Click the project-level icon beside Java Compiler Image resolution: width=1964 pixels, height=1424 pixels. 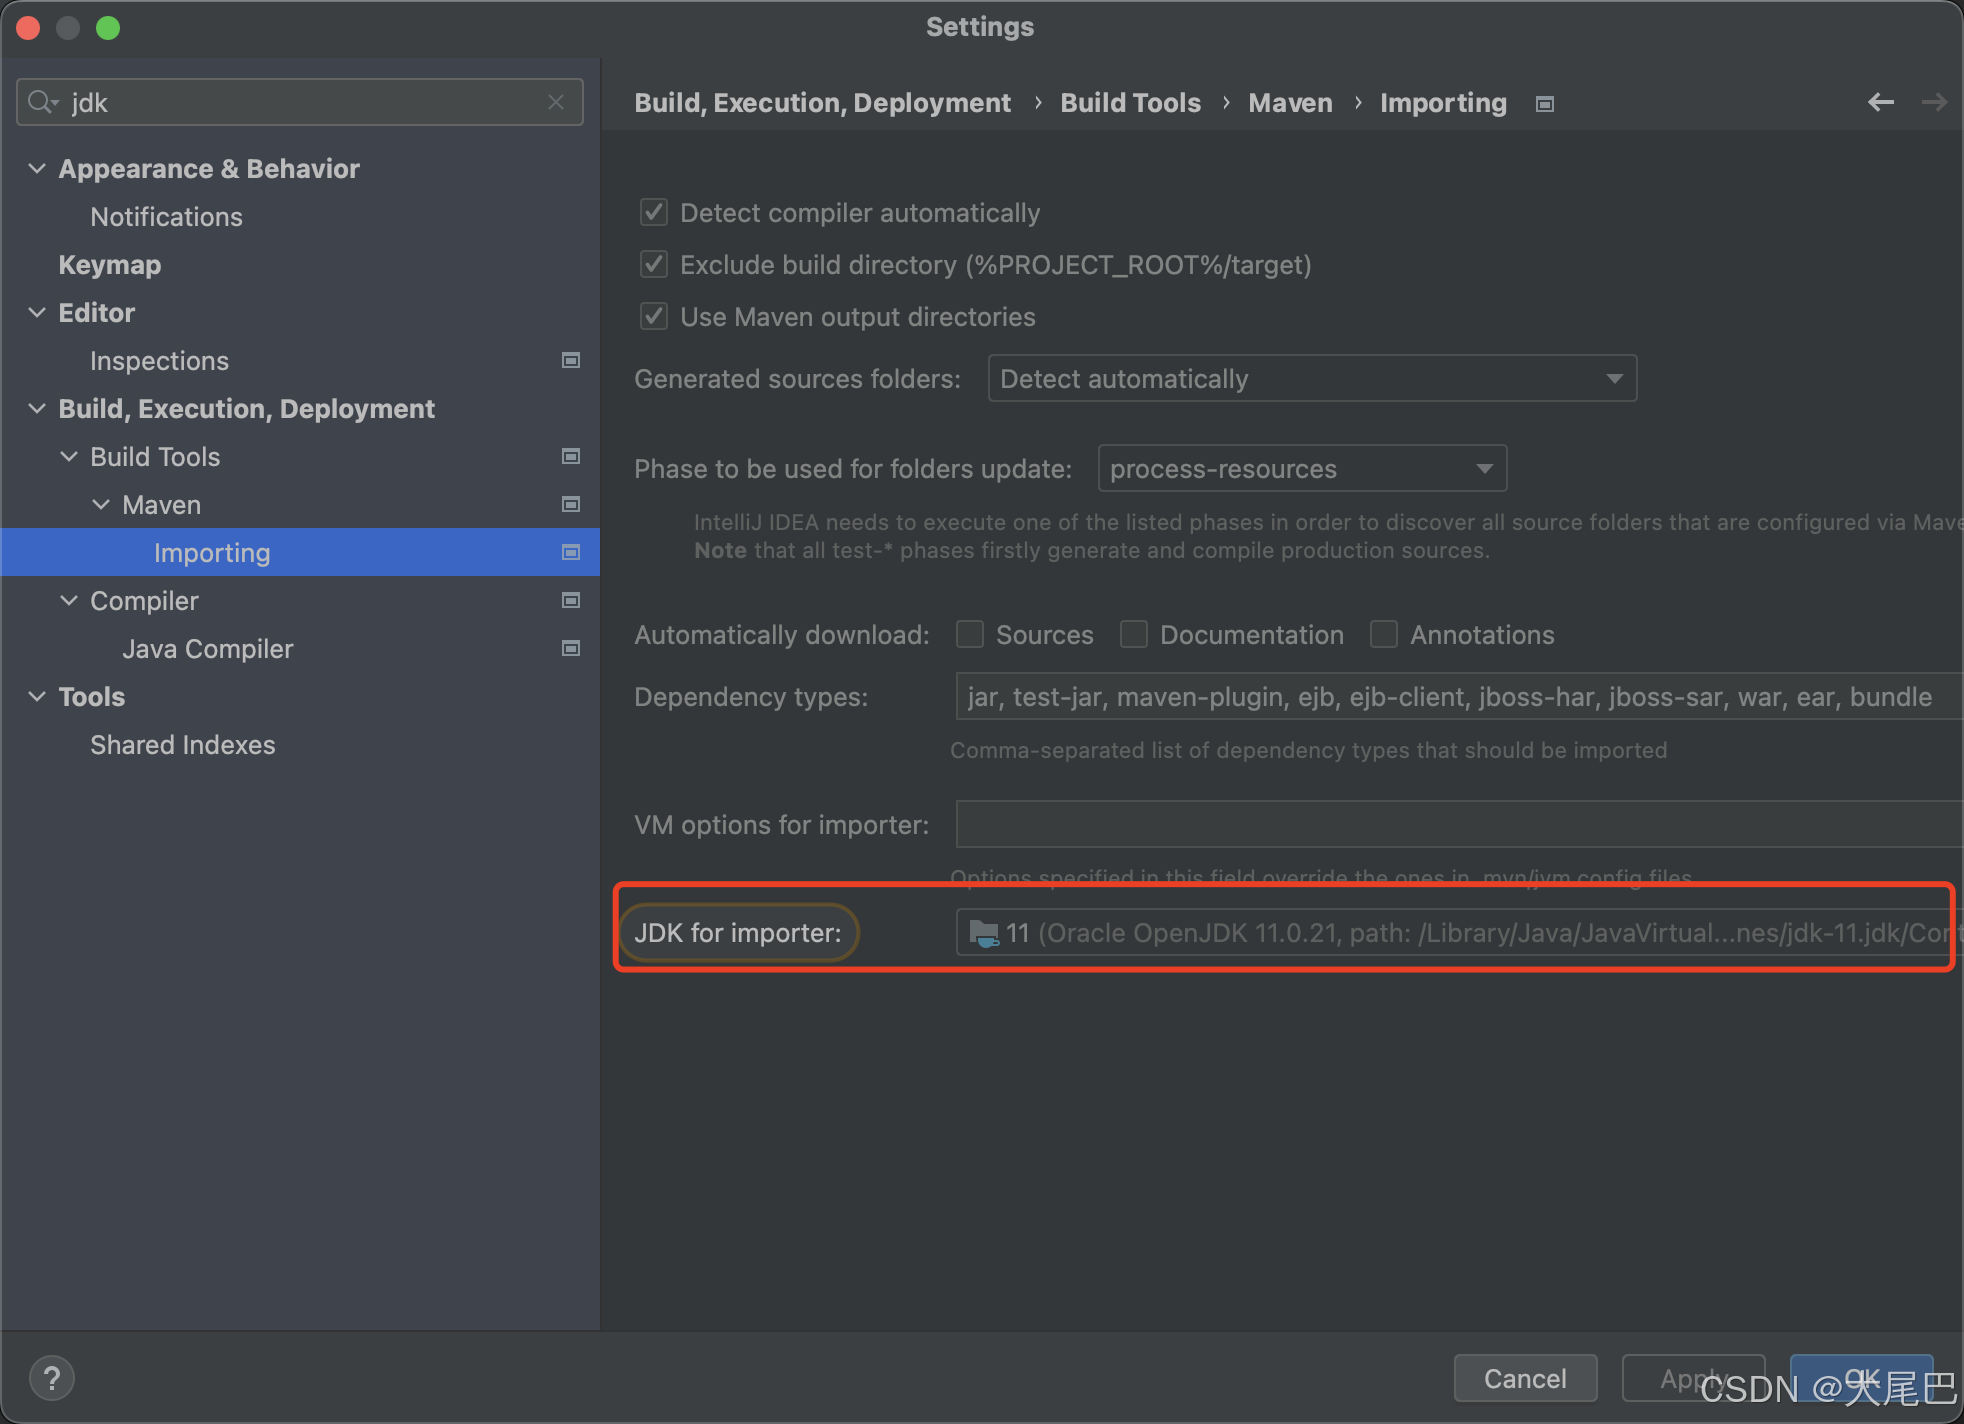(x=571, y=648)
